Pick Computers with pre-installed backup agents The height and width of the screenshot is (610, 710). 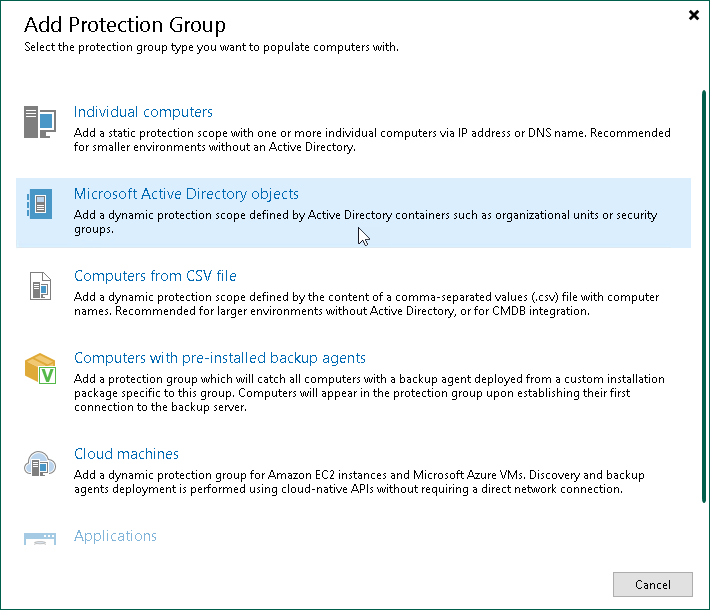click(x=220, y=358)
